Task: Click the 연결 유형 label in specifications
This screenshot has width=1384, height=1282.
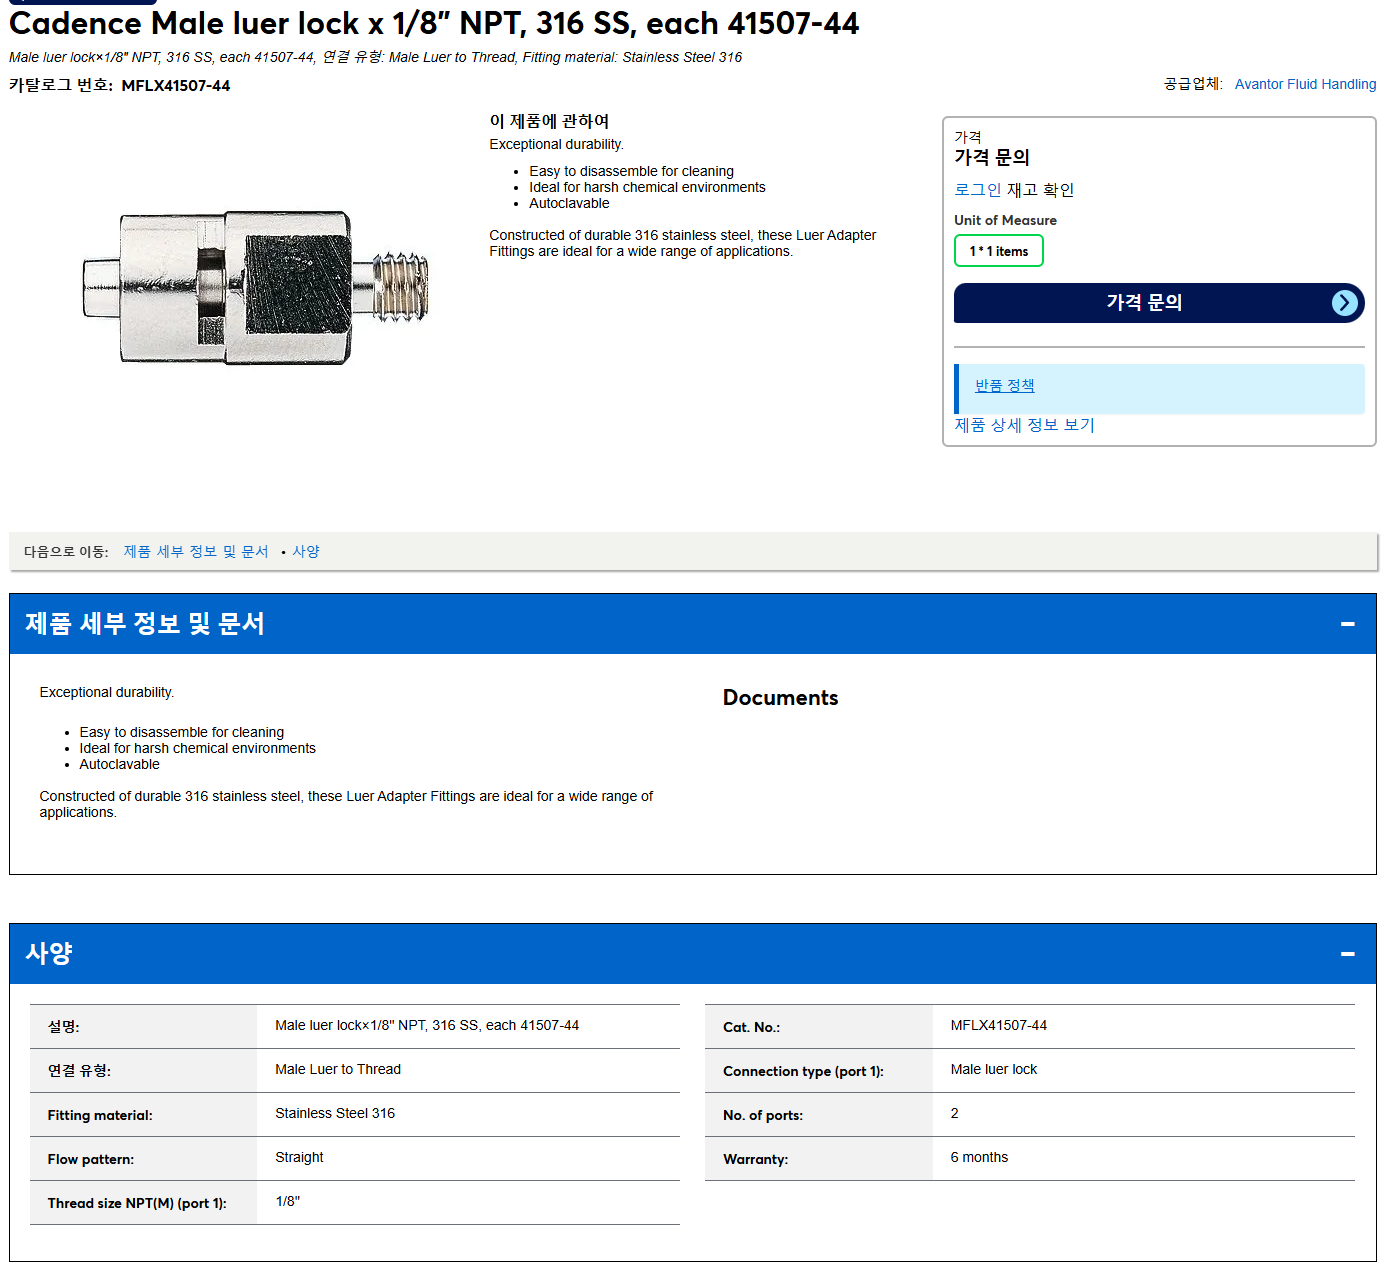Action: point(79,1071)
